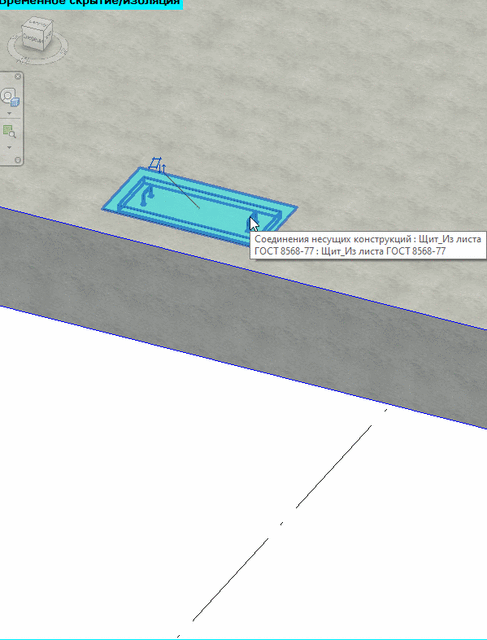Click the flip arrows control above the connection
This screenshot has height=640, width=487.
pyautogui.click(x=163, y=168)
